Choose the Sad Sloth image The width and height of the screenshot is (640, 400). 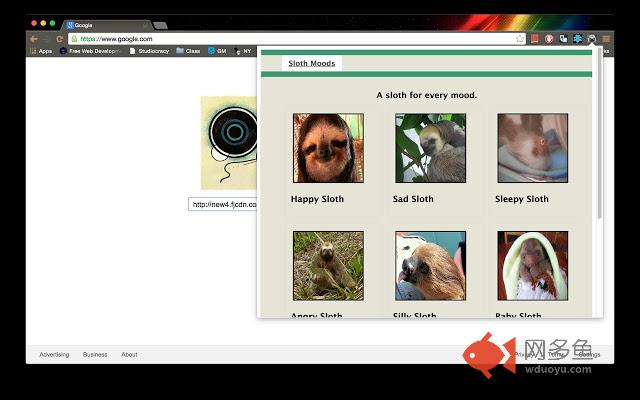click(x=430, y=148)
